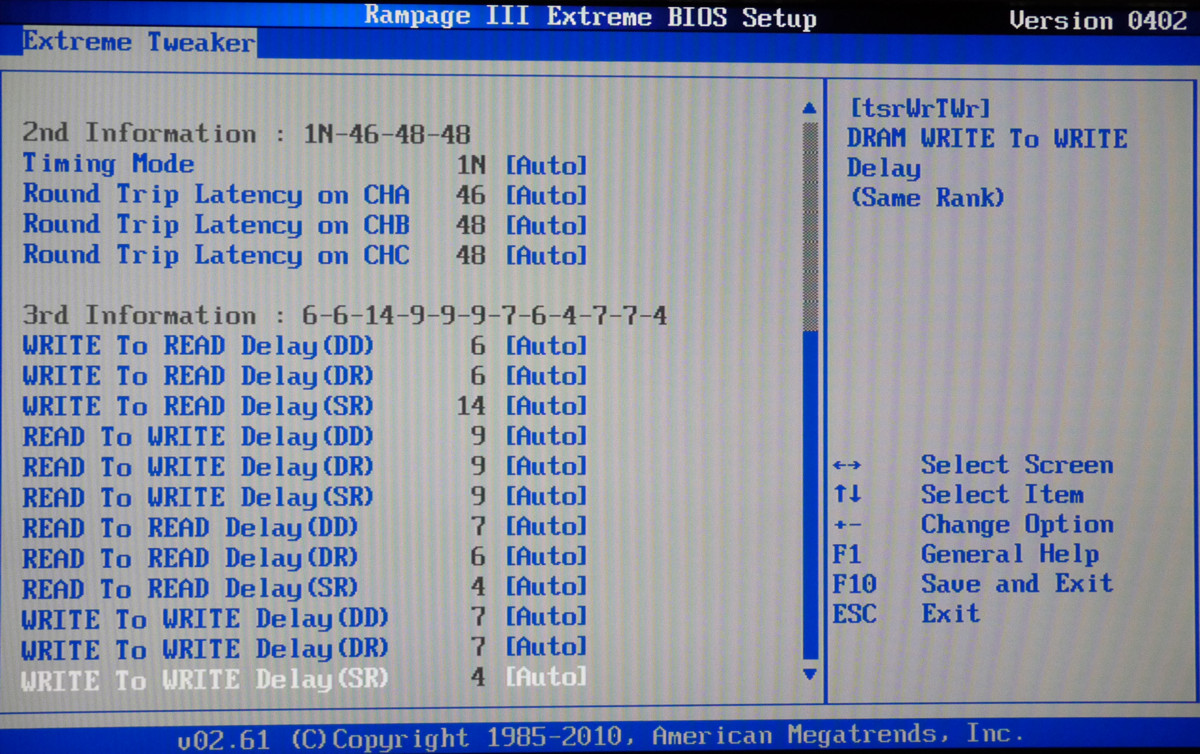Click the ESC Exit hint
The width and height of the screenshot is (1200, 754).
point(906,613)
